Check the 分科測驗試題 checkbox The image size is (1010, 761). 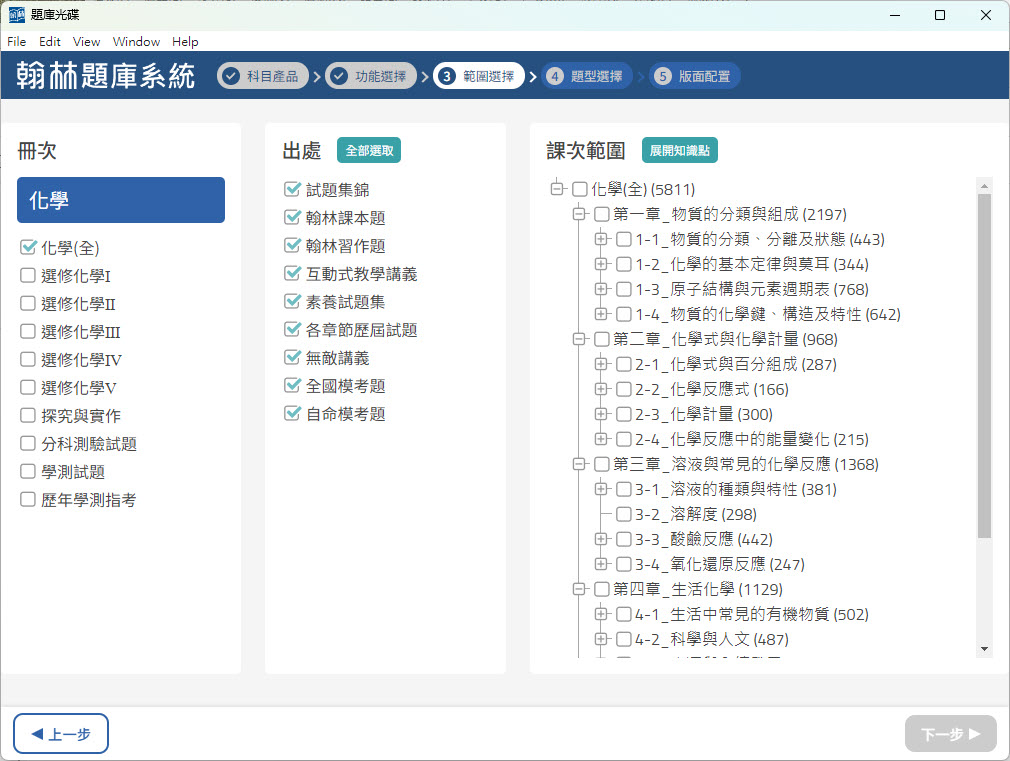[28, 443]
